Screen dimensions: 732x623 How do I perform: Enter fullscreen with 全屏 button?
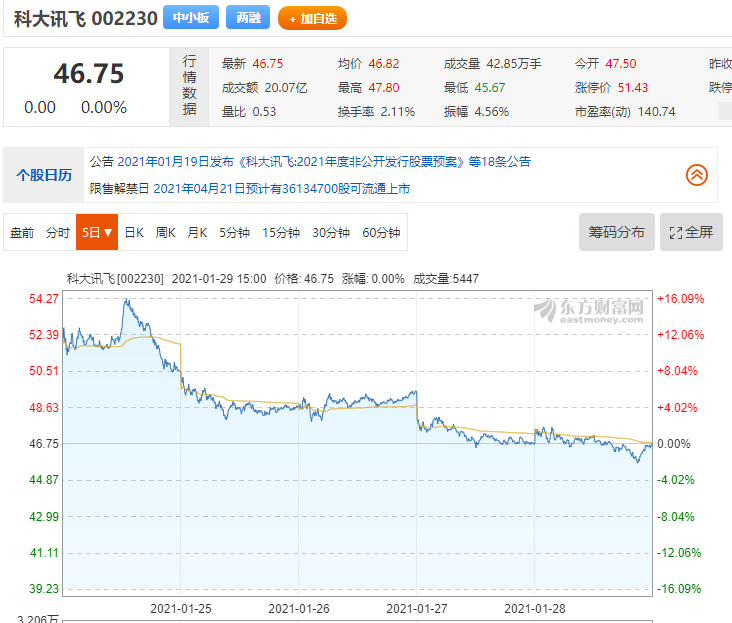point(691,232)
